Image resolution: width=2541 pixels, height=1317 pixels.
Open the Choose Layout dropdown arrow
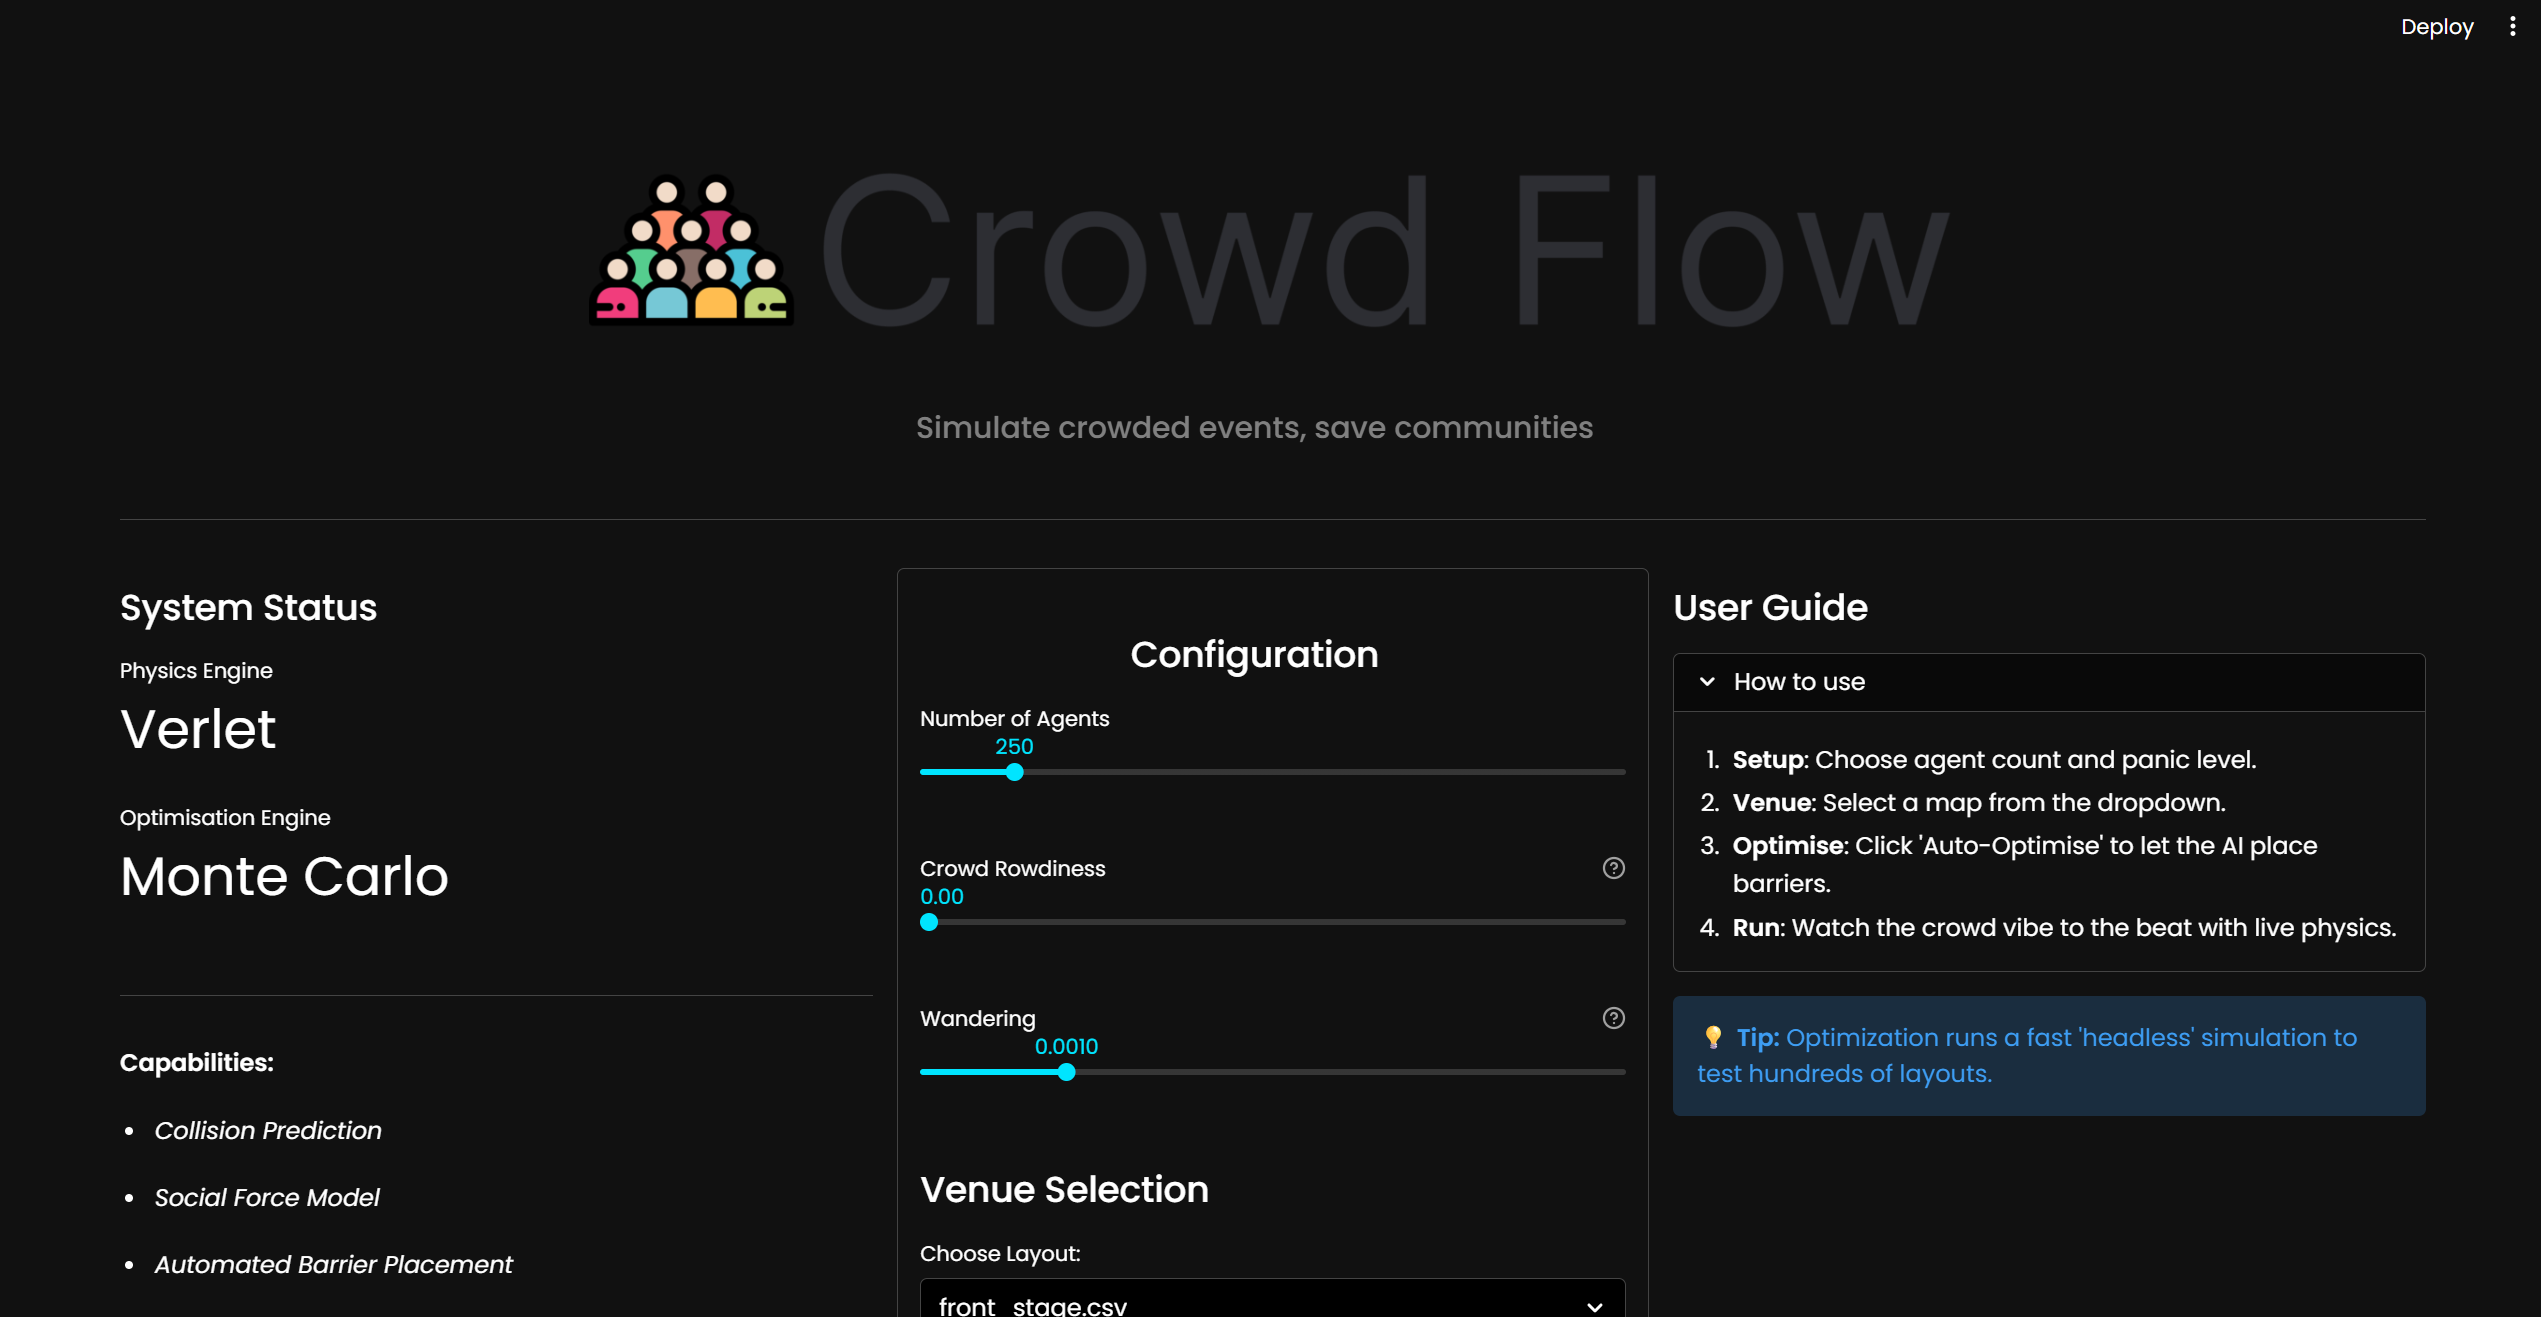1594,1305
